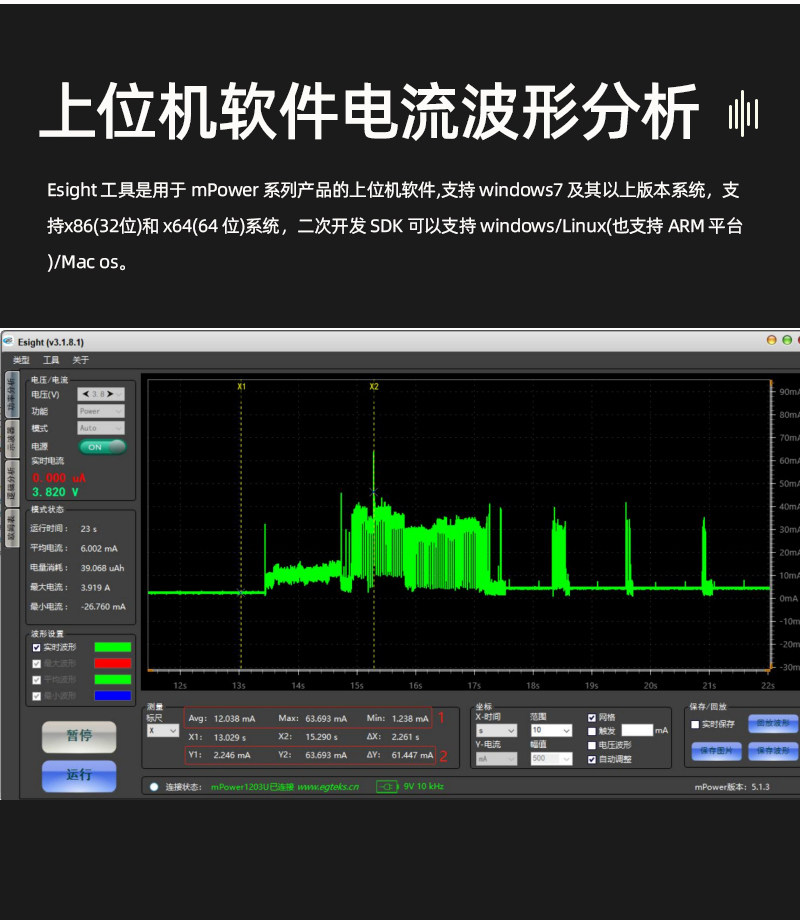Uncheck the 实时波形 checkbox

[x=36, y=647]
